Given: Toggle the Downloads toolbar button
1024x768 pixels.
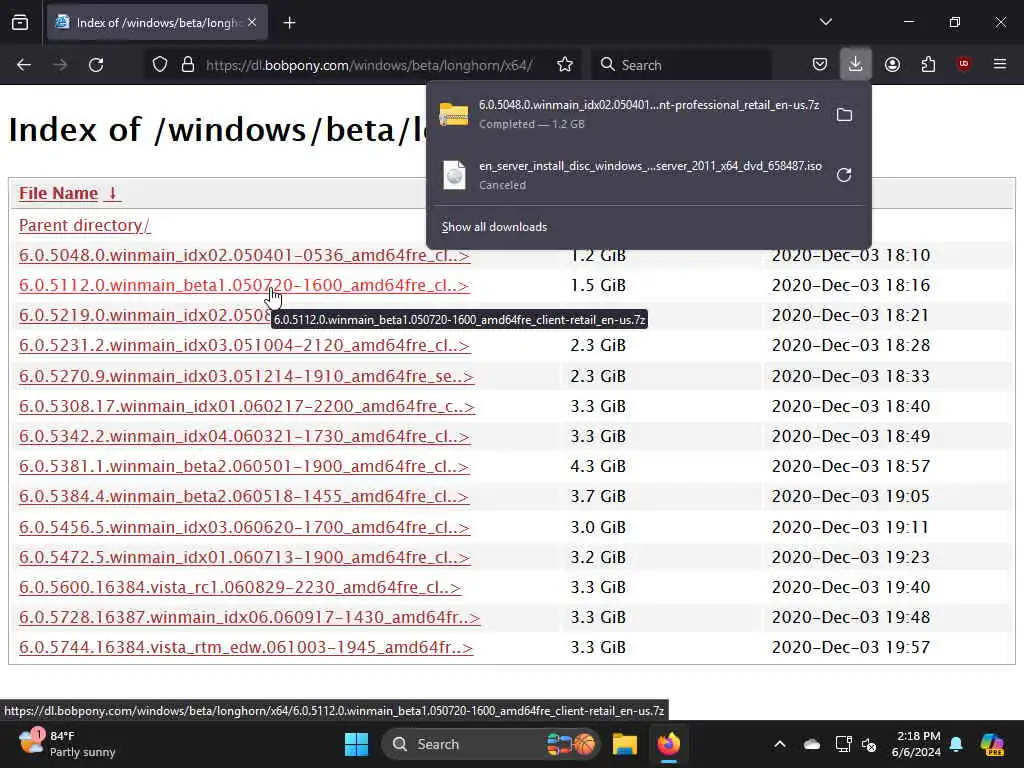Looking at the screenshot, I should (855, 65).
